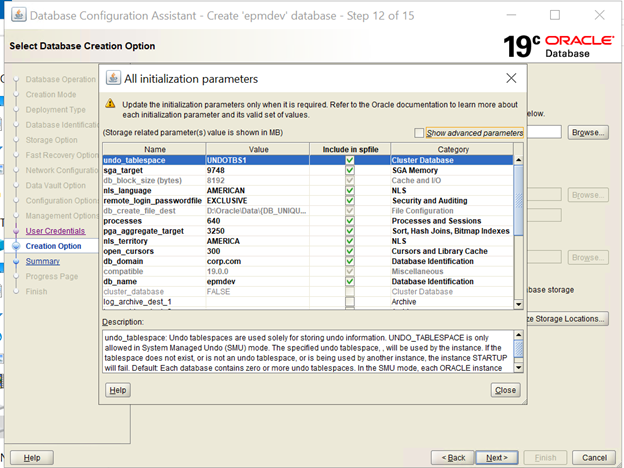The width and height of the screenshot is (624, 468).
Task: Click the Category column header
Action: click(452, 149)
